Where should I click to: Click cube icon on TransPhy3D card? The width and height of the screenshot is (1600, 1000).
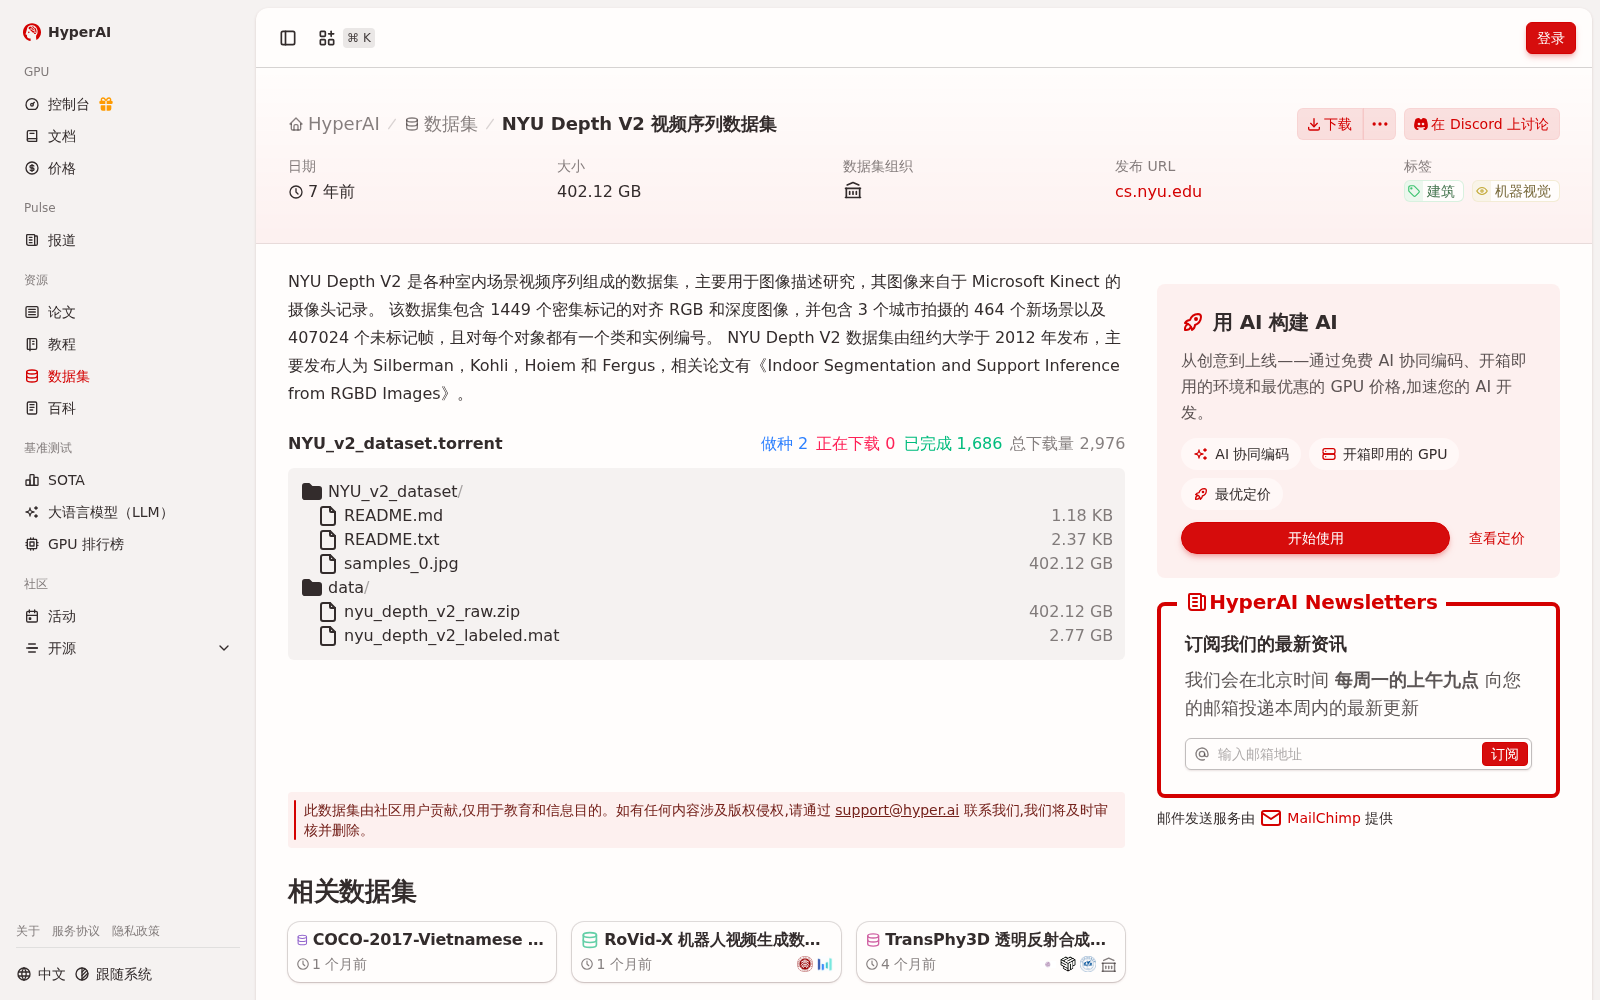1068,964
